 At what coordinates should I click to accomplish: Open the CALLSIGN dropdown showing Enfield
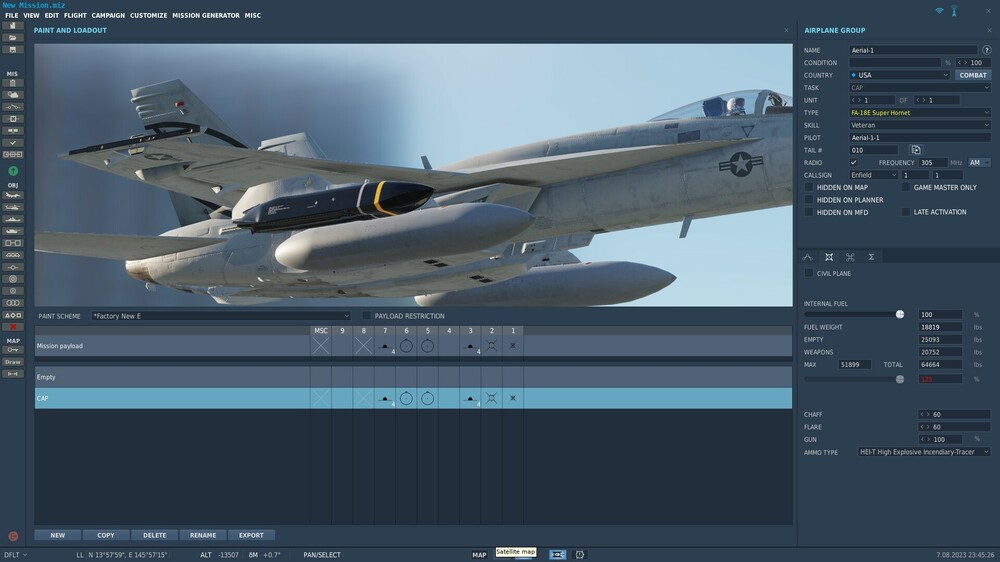(873, 175)
